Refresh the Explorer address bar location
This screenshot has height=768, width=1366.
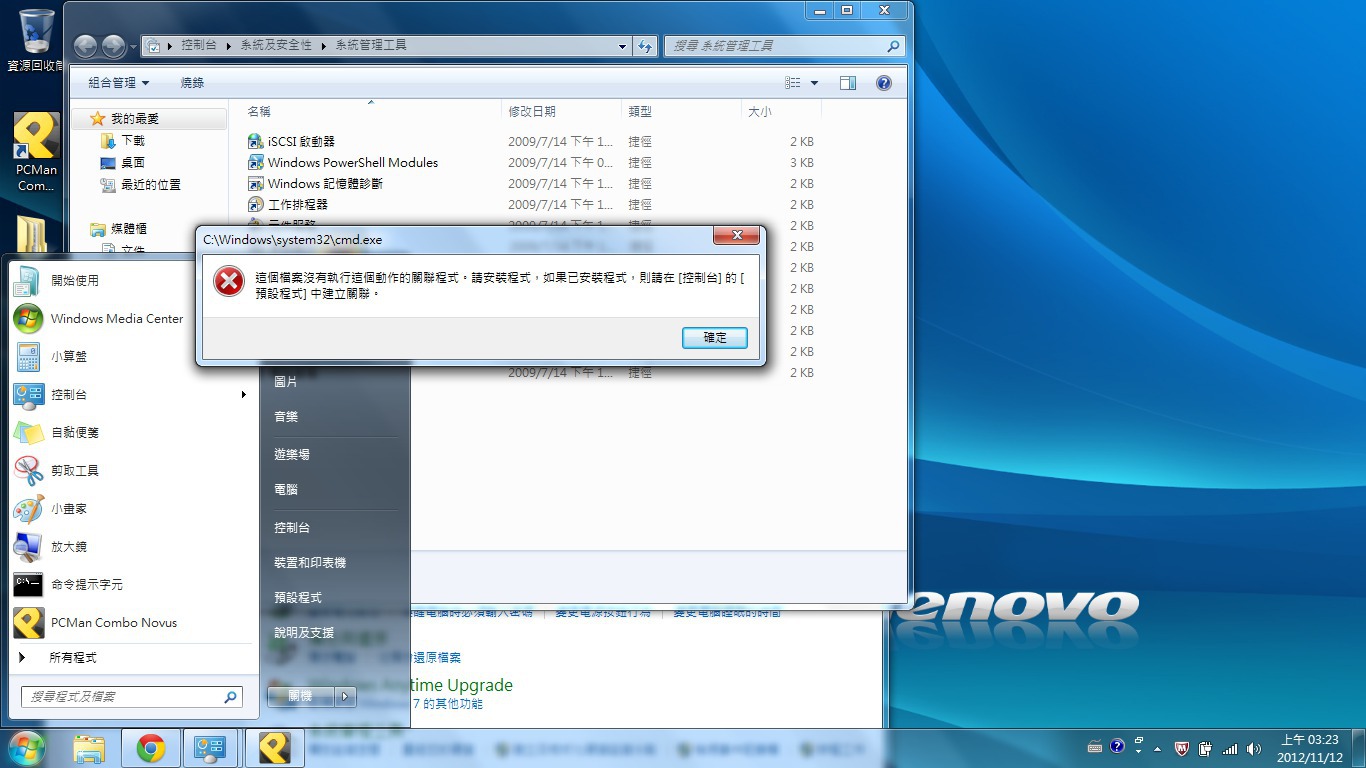[645, 46]
